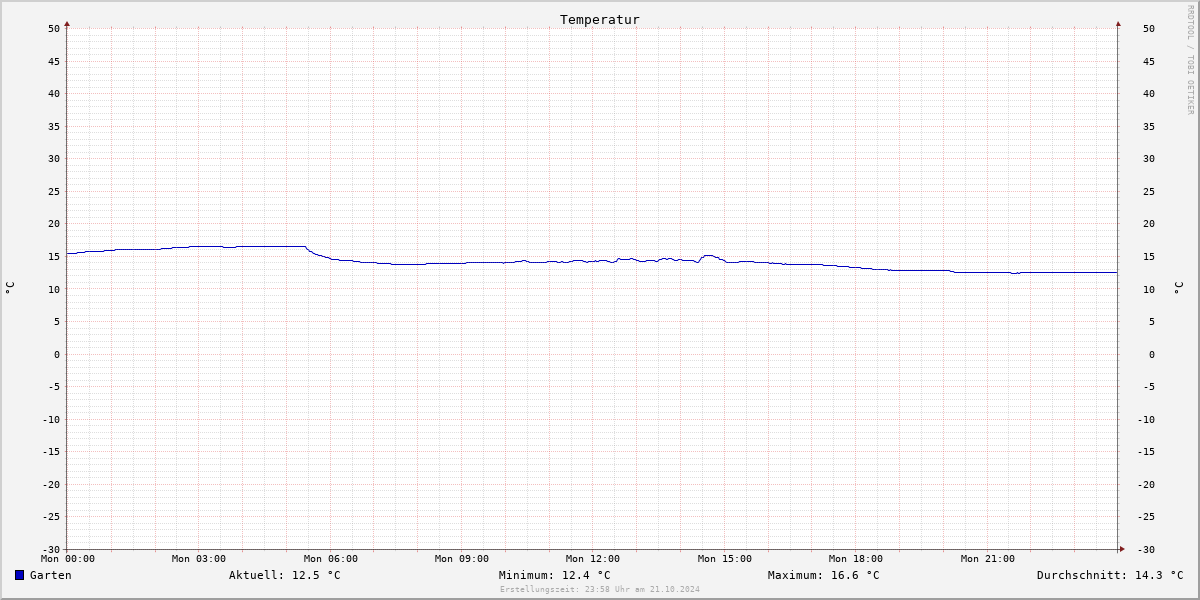Click the 'Mon 12:00' time axis label
The width and height of the screenshot is (1200, 600).
[x=593, y=559]
